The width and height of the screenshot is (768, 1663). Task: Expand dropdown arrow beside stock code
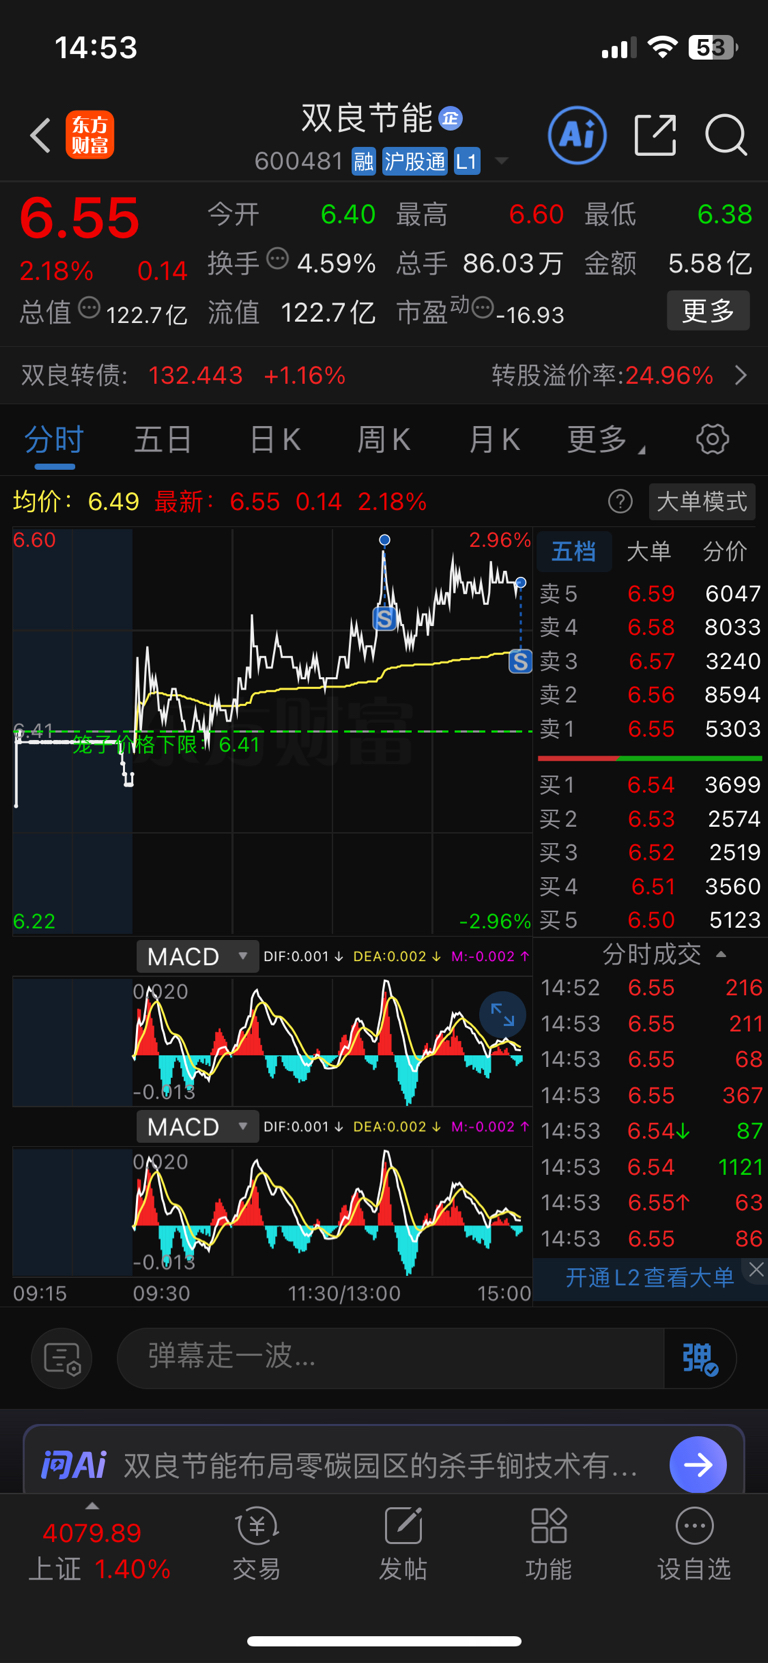502,161
